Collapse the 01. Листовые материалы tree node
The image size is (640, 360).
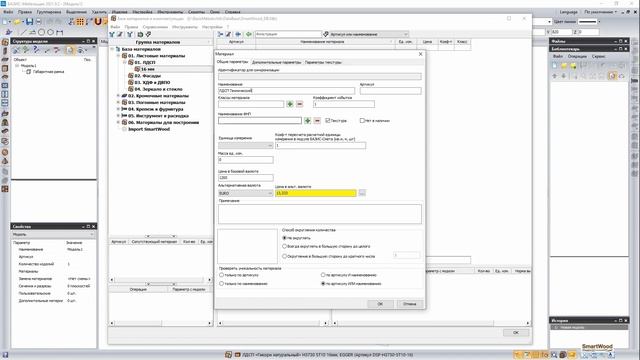pos(118,56)
